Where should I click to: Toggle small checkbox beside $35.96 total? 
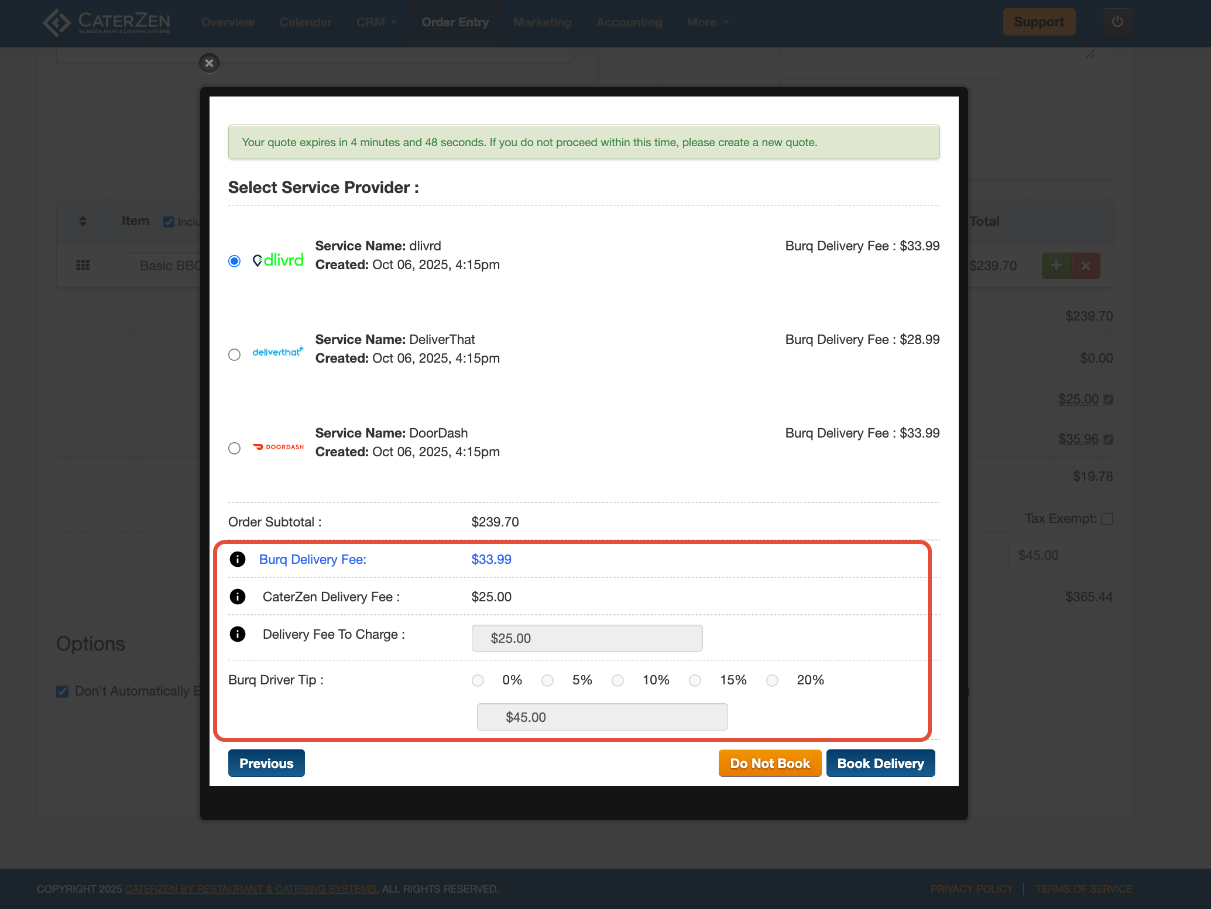click(x=1108, y=439)
